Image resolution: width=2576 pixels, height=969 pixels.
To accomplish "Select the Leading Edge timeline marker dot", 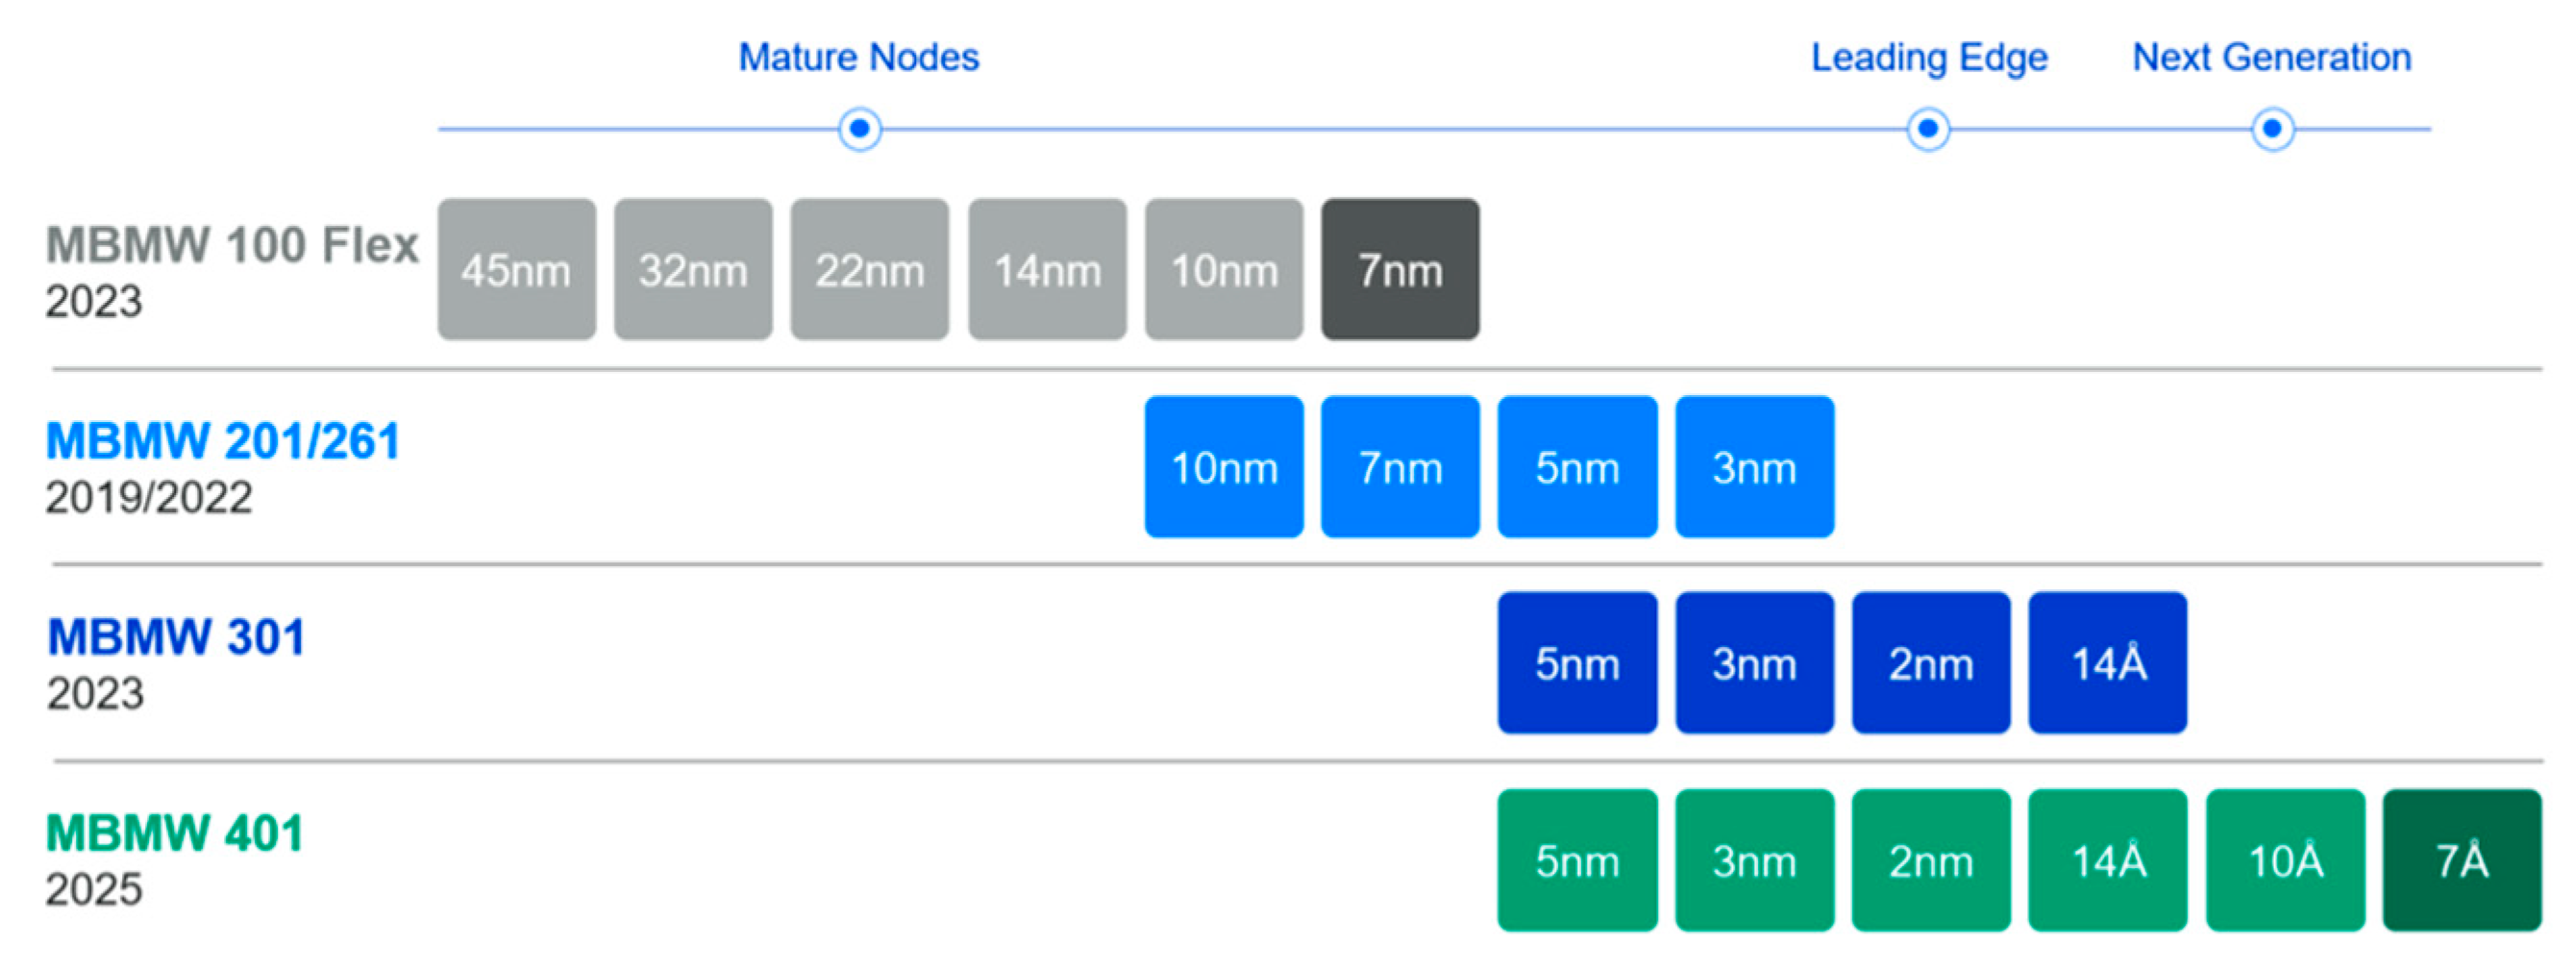I will (x=1927, y=129).
